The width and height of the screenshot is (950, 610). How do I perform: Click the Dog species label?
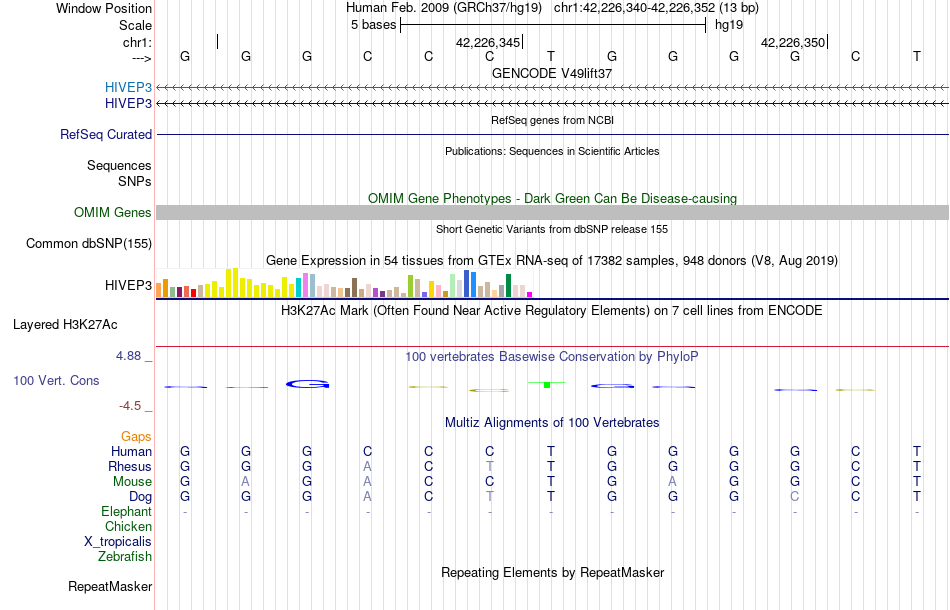tap(141, 497)
